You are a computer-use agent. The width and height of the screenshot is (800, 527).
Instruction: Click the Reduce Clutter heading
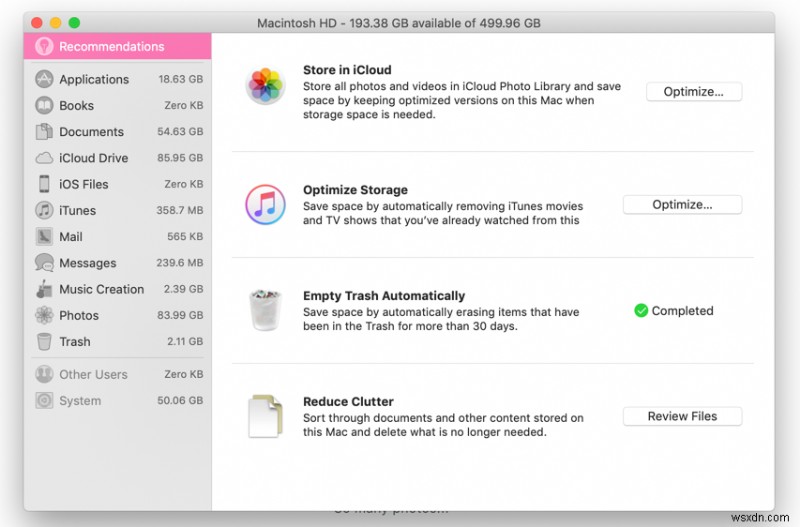[348, 401]
